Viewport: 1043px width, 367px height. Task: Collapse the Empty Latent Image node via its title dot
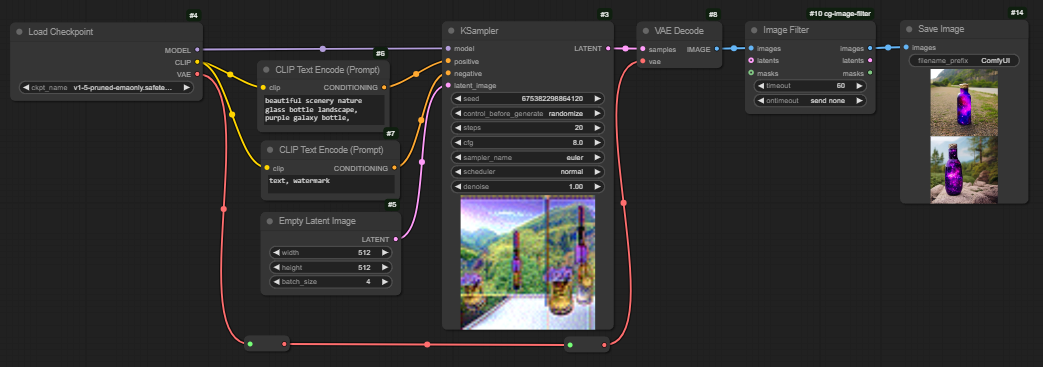tap(269, 221)
